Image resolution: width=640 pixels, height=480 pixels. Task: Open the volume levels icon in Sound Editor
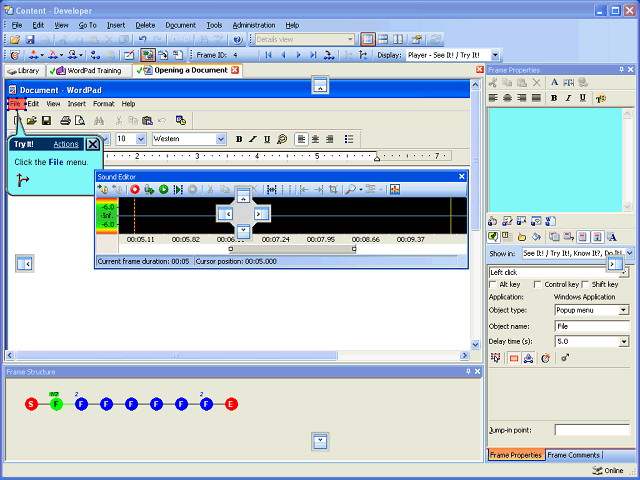tap(395, 189)
